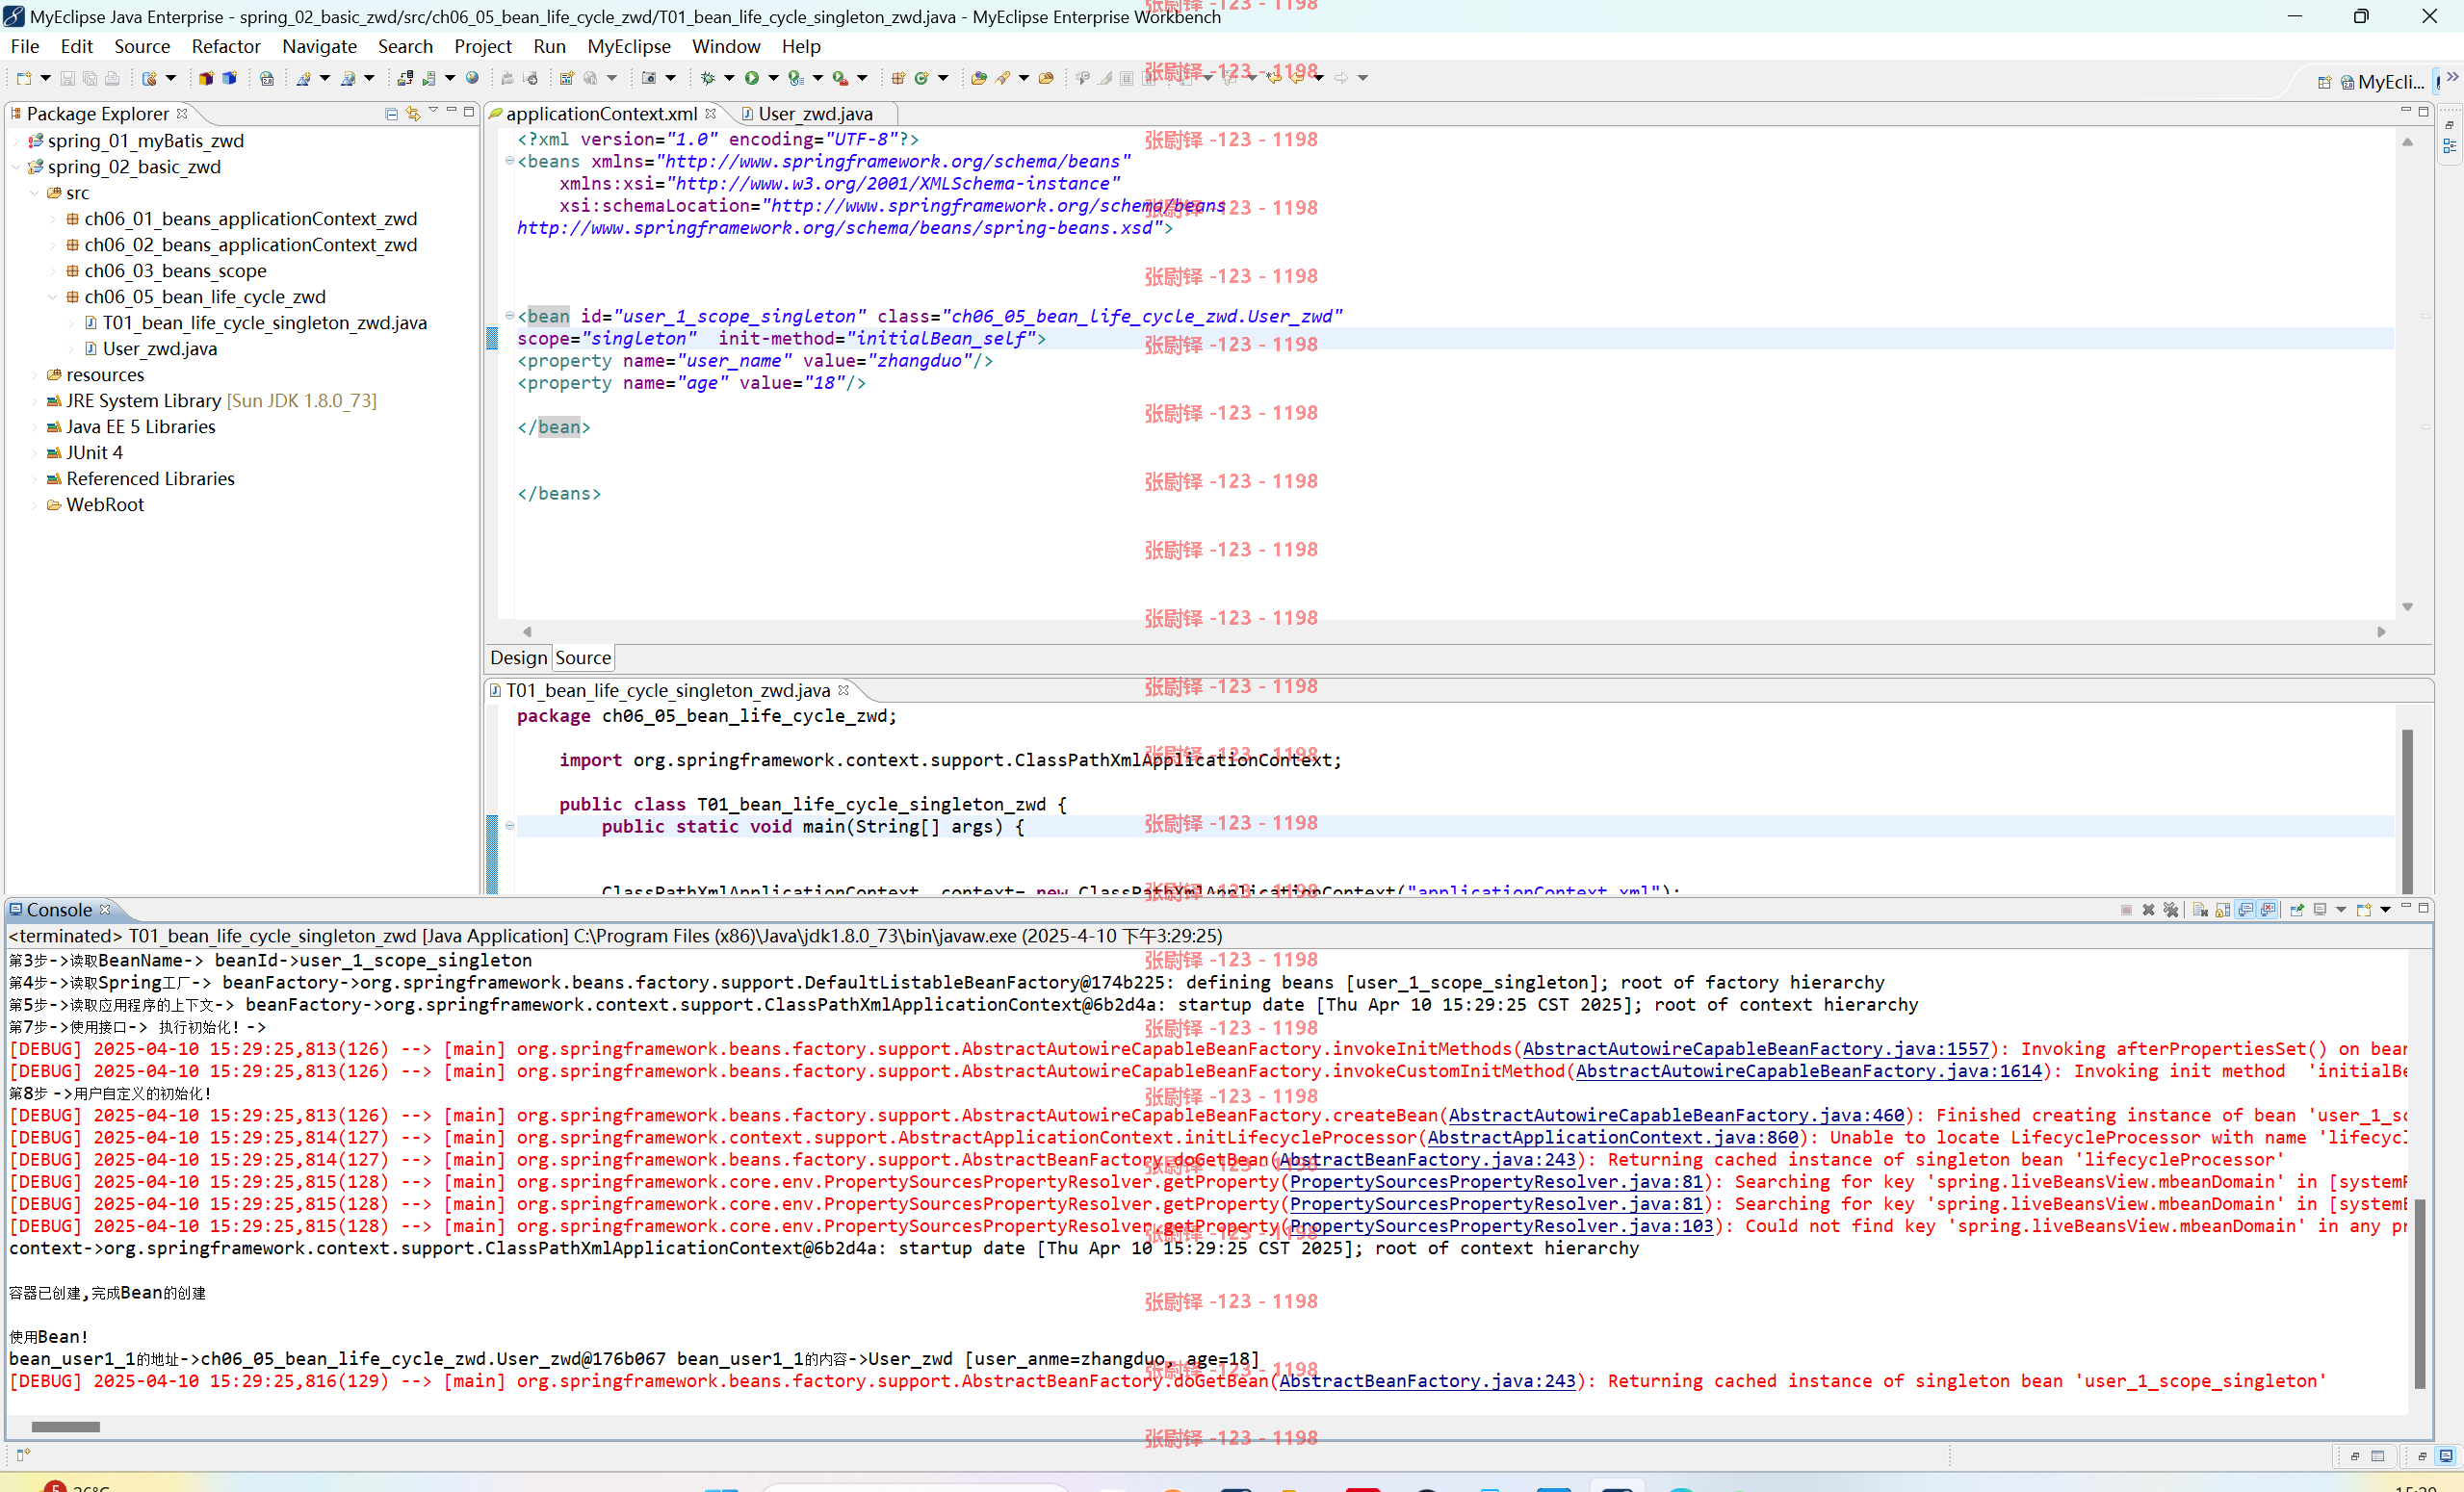Click the Search flashlight toolbar icon
This screenshot has width=2464, height=1492.
1002,78
